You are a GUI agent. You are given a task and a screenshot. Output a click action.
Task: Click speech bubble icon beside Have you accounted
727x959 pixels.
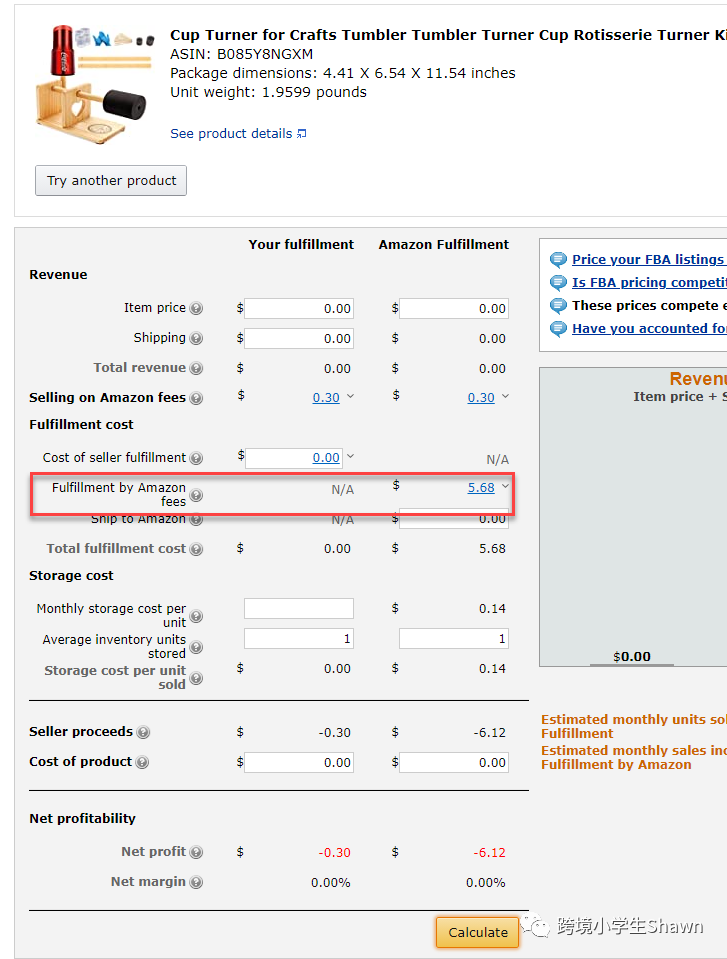click(x=558, y=329)
